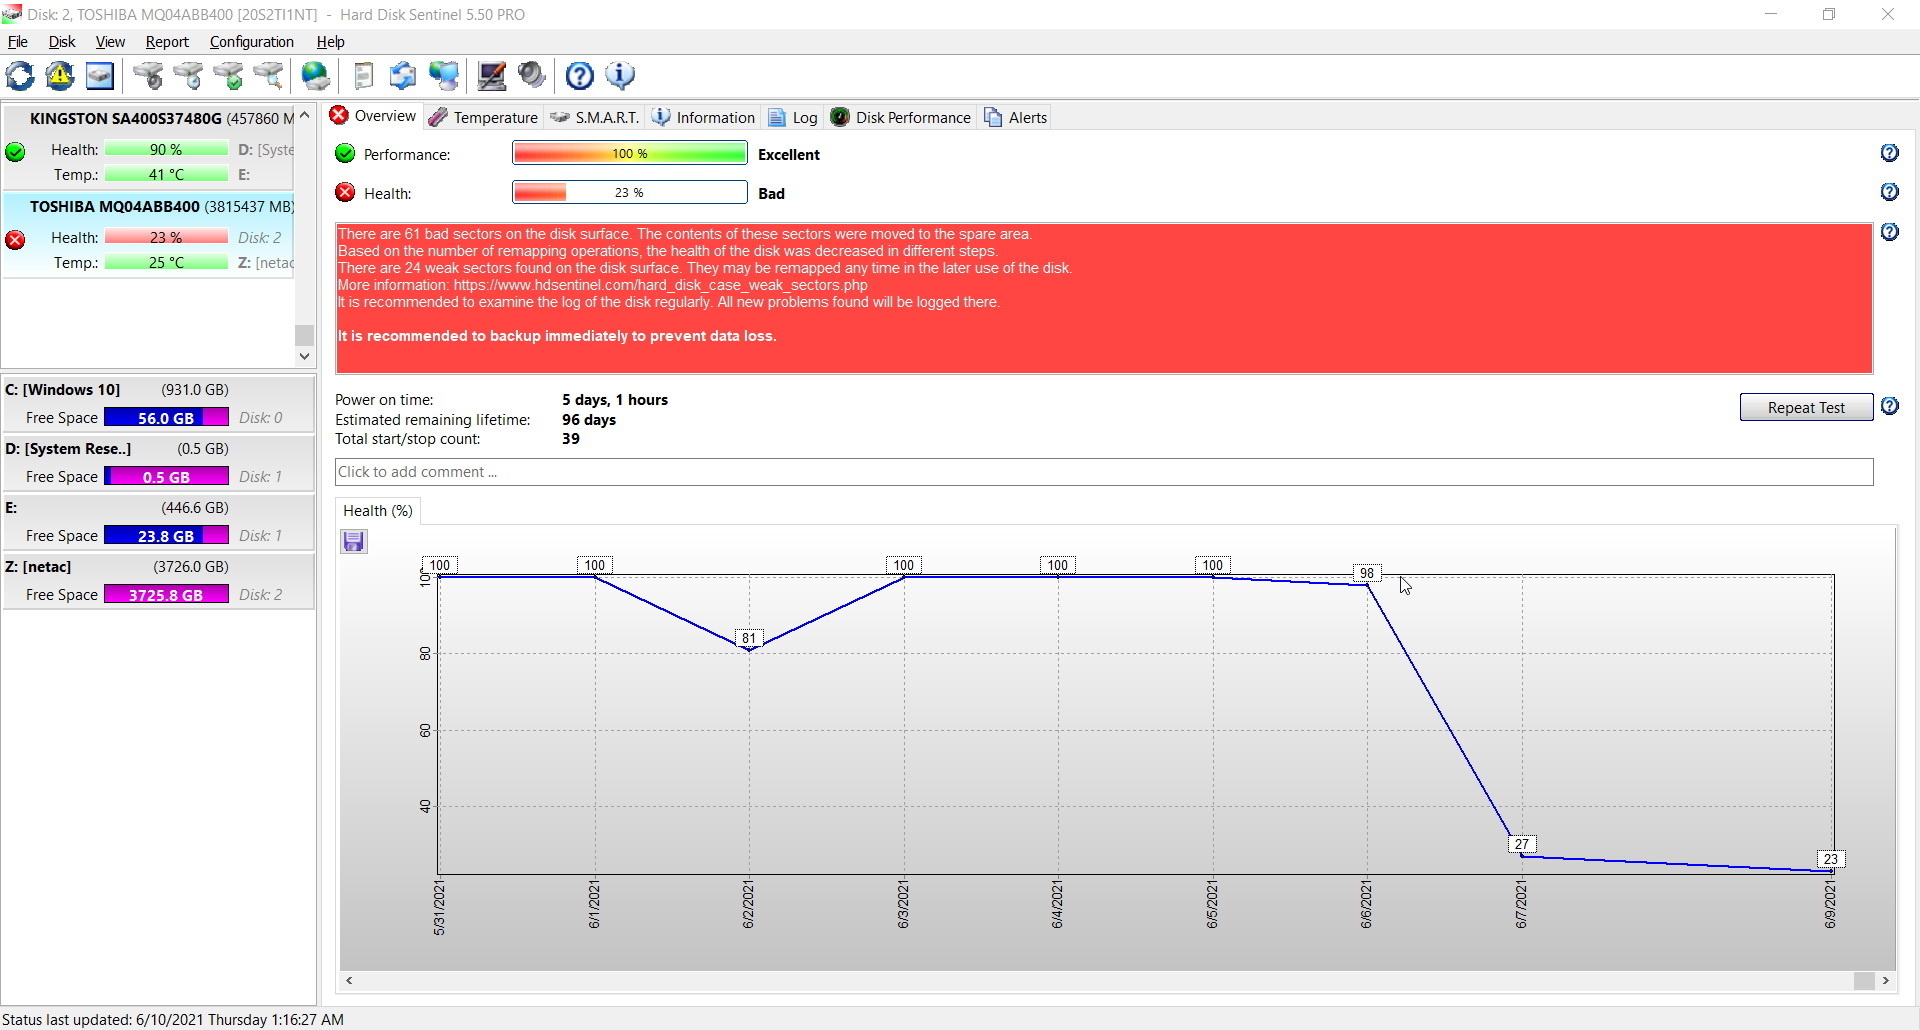Click the save floppy icon above graph
This screenshot has height=1030, width=1920.
point(354,542)
